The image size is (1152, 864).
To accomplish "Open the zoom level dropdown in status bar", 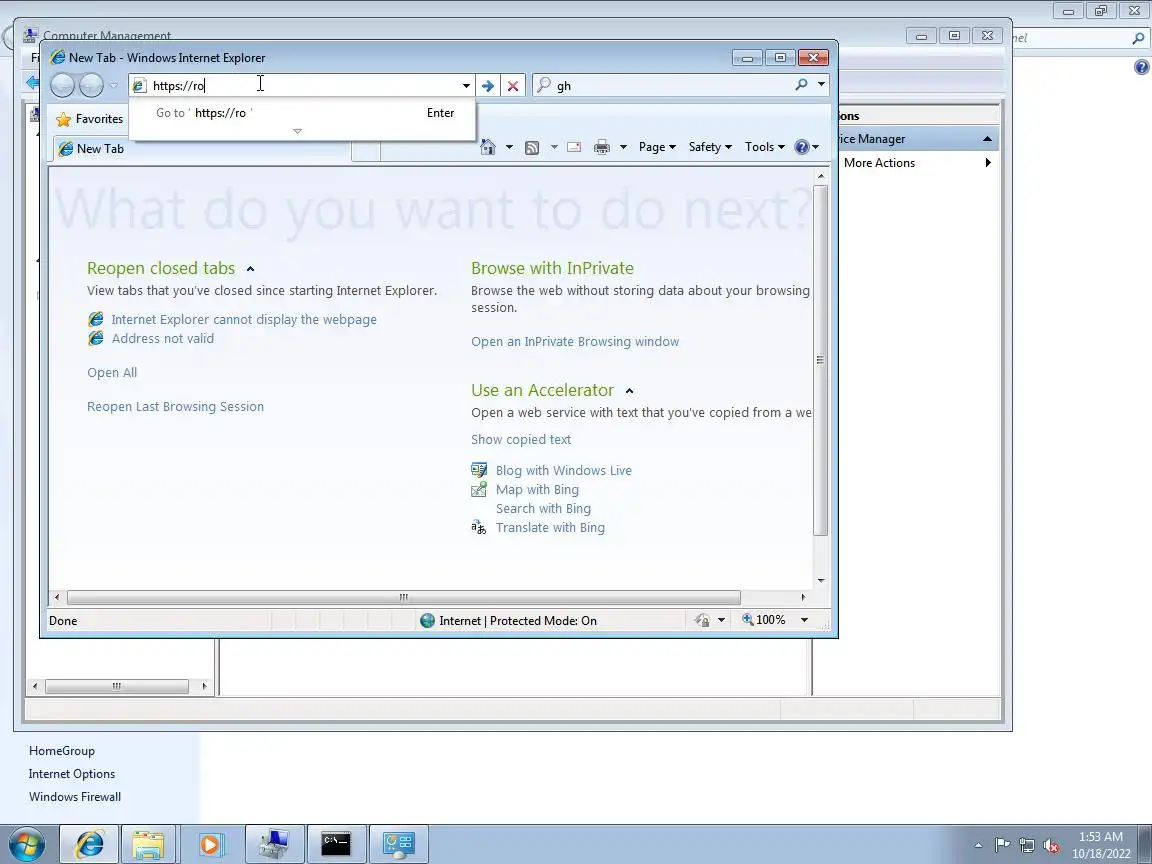I will pyautogui.click(x=804, y=620).
